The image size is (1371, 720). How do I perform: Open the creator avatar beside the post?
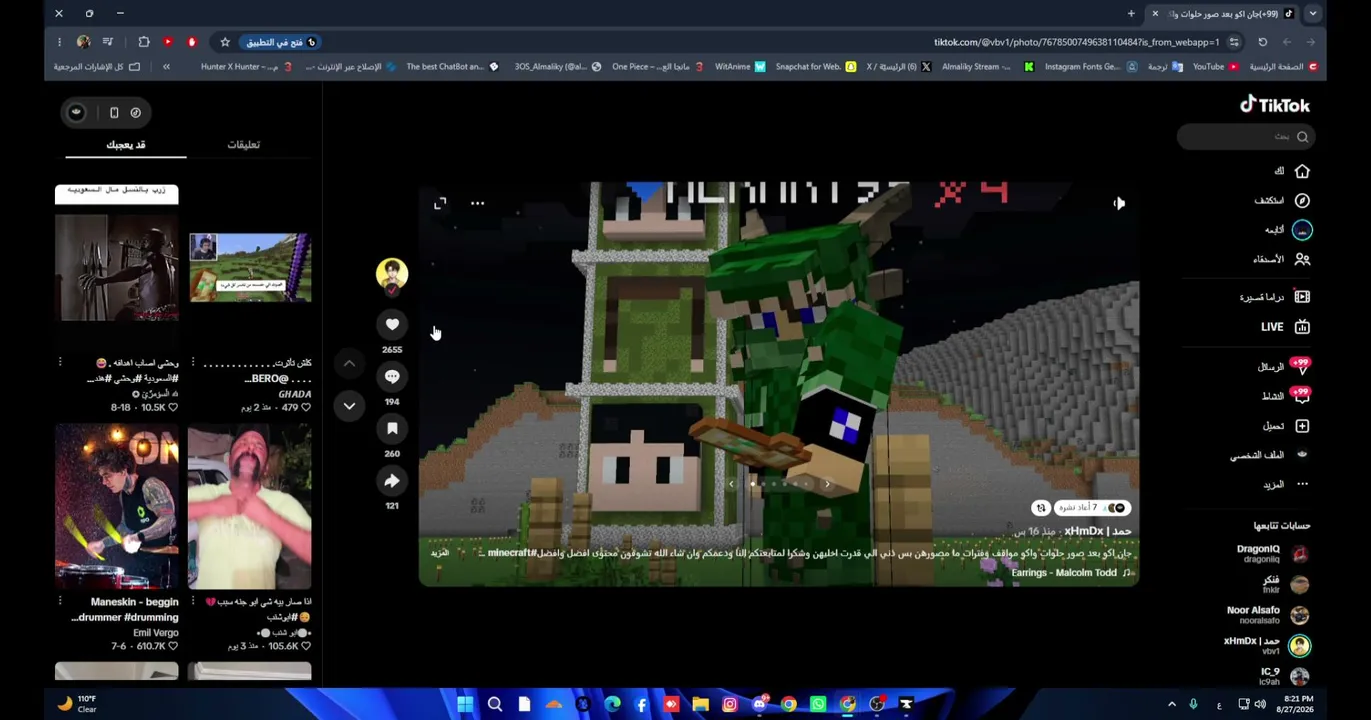[x=392, y=274]
